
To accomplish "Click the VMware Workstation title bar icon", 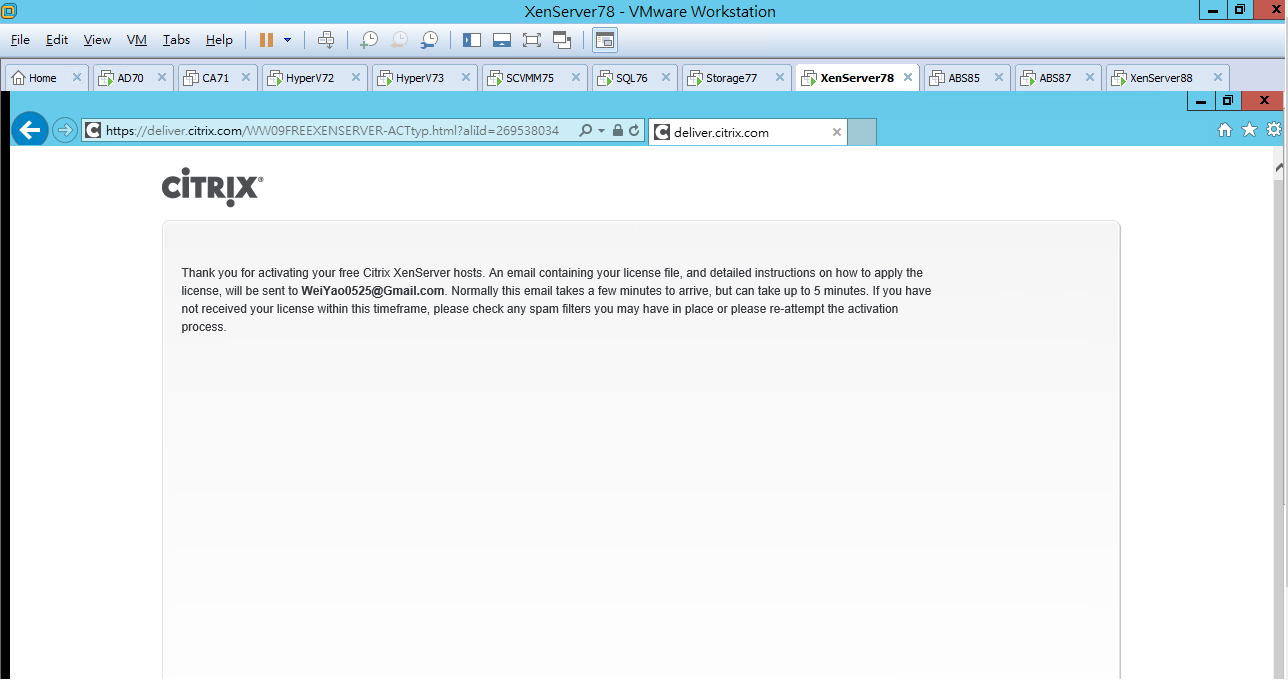I will coord(9,11).
